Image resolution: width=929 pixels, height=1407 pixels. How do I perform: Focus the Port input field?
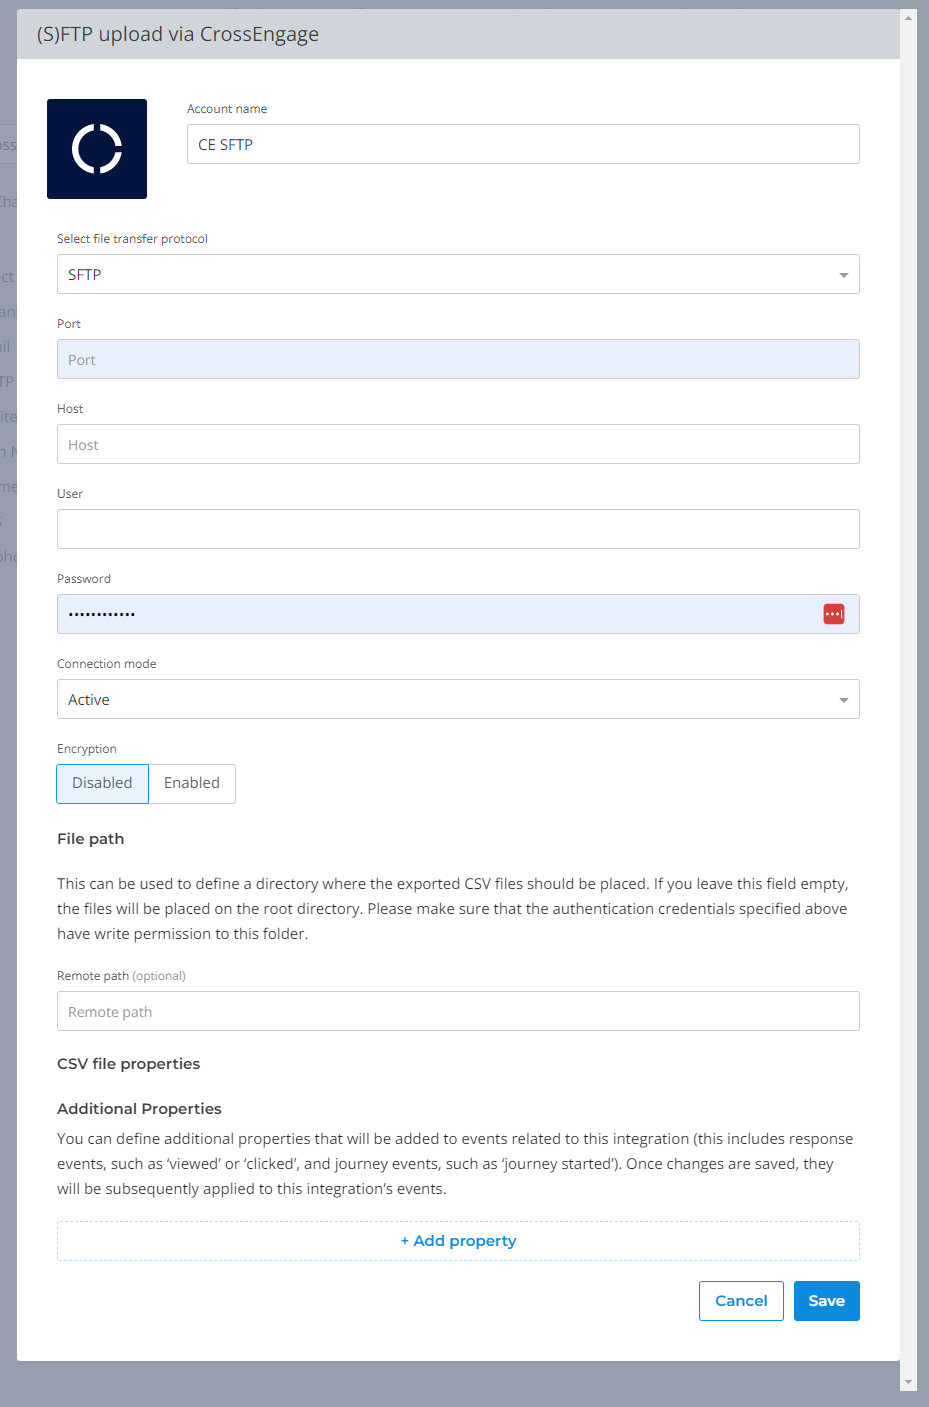[457, 359]
